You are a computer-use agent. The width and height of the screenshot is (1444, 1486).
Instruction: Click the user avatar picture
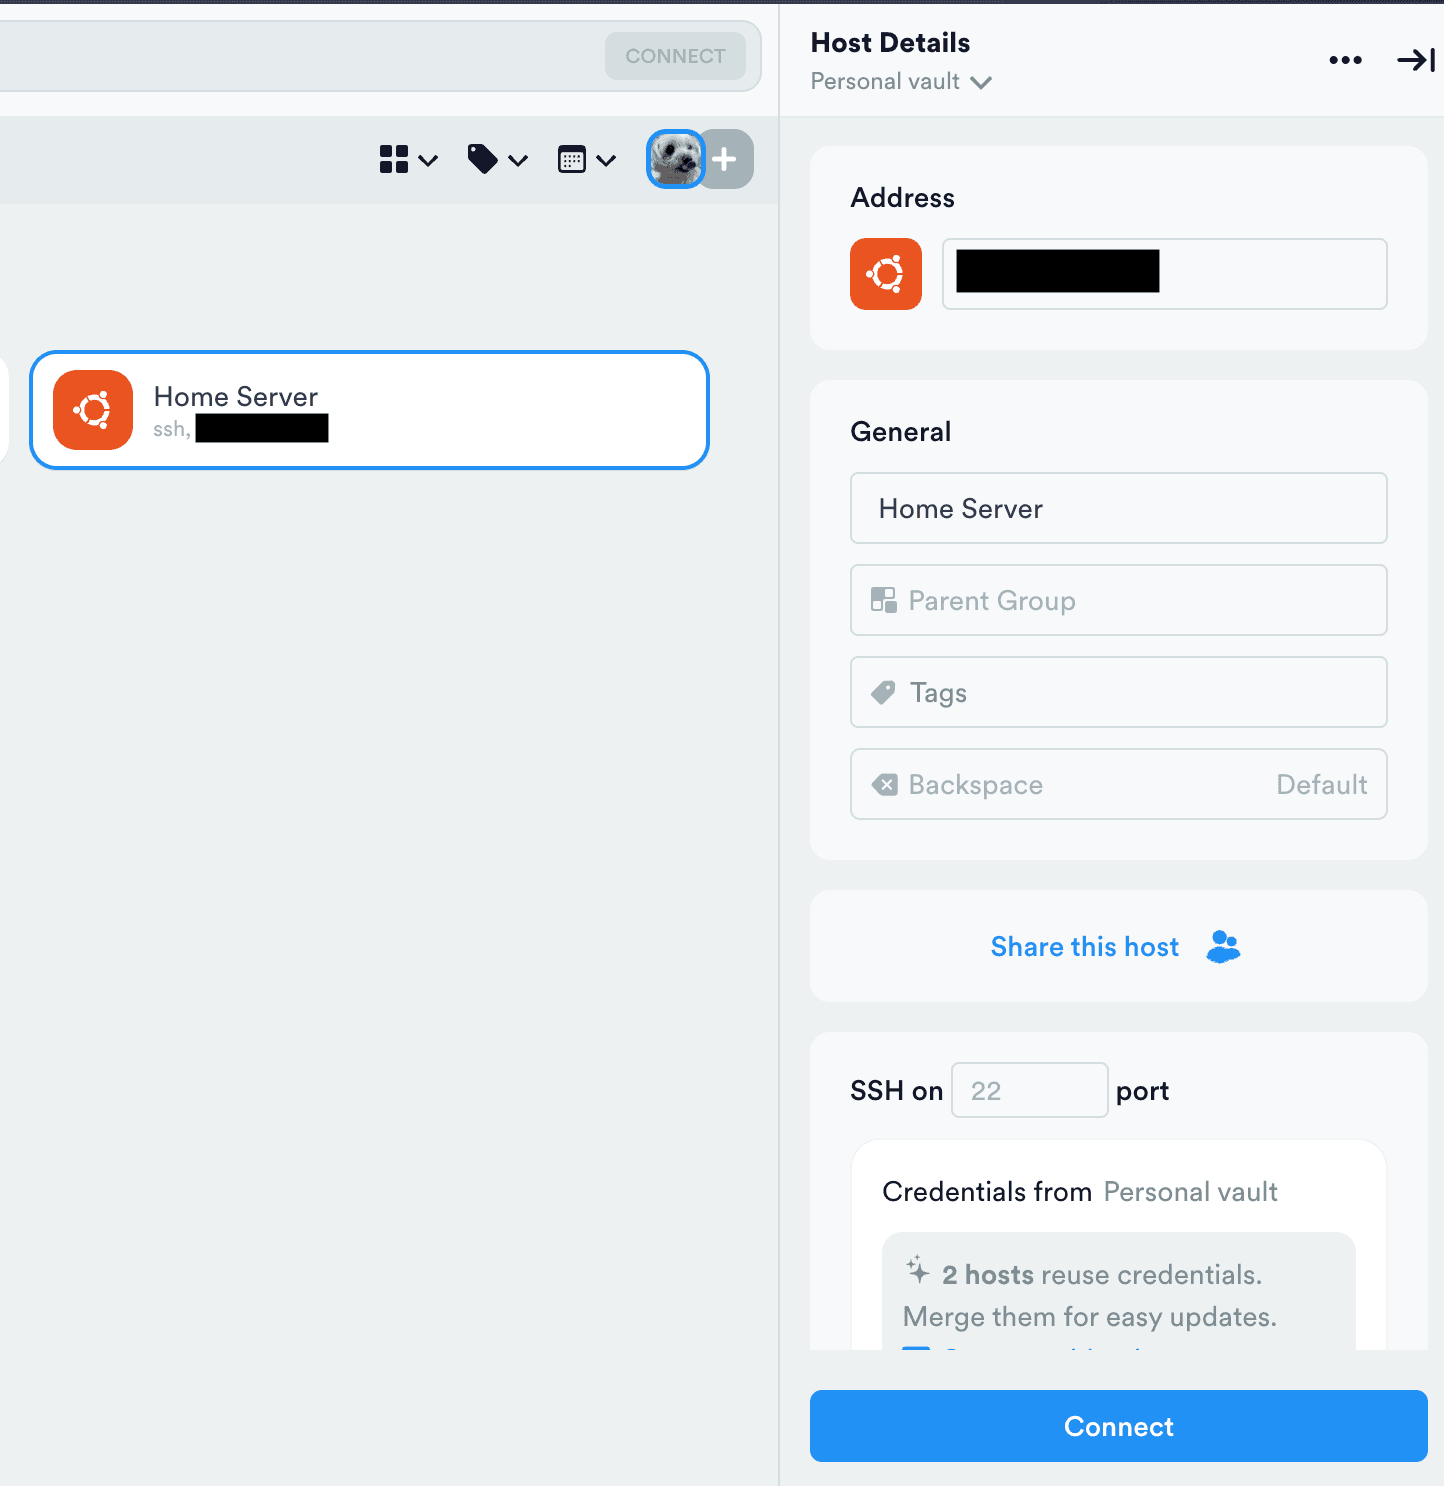tap(675, 159)
